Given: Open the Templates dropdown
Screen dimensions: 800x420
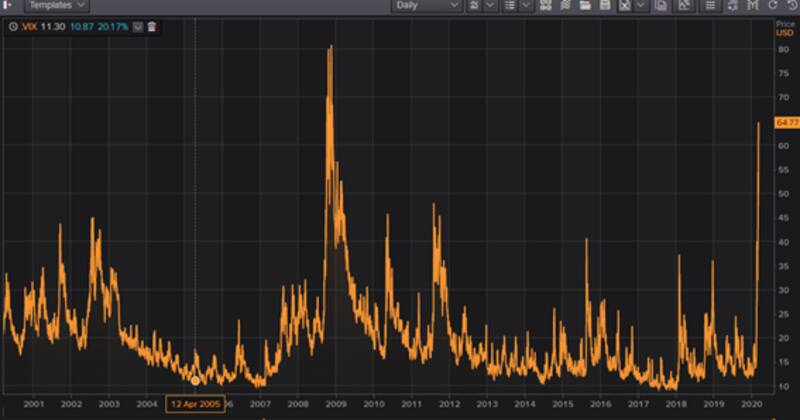Looking at the screenshot, I should [x=55, y=5].
